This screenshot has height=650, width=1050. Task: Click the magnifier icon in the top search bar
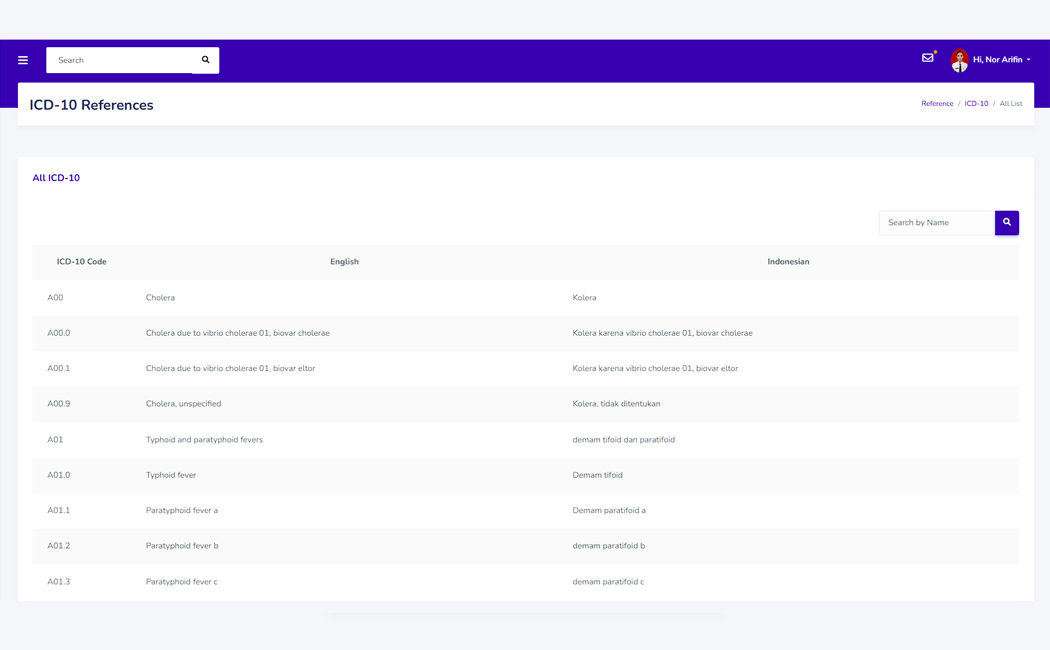205,60
